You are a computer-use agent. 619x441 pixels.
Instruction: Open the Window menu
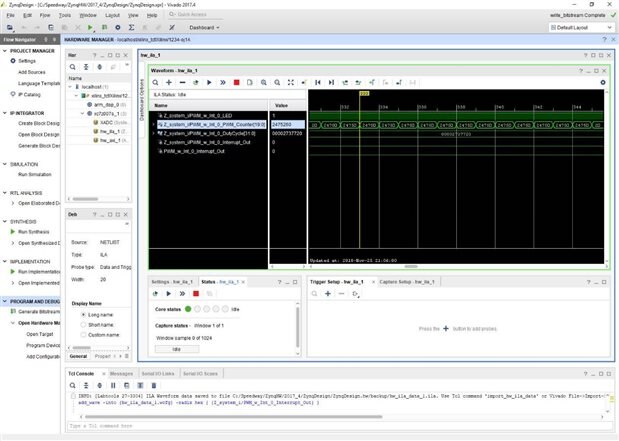88,16
